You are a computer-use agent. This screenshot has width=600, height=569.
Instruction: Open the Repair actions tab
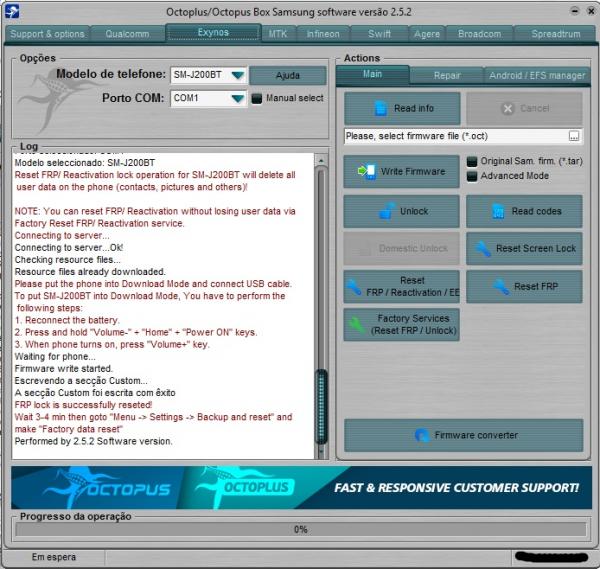tap(447, 76)
